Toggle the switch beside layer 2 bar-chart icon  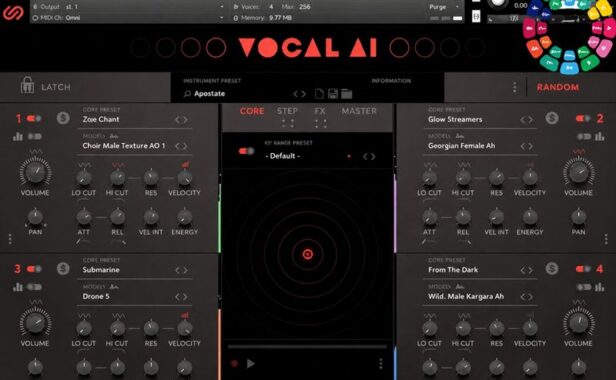point(583,136)
